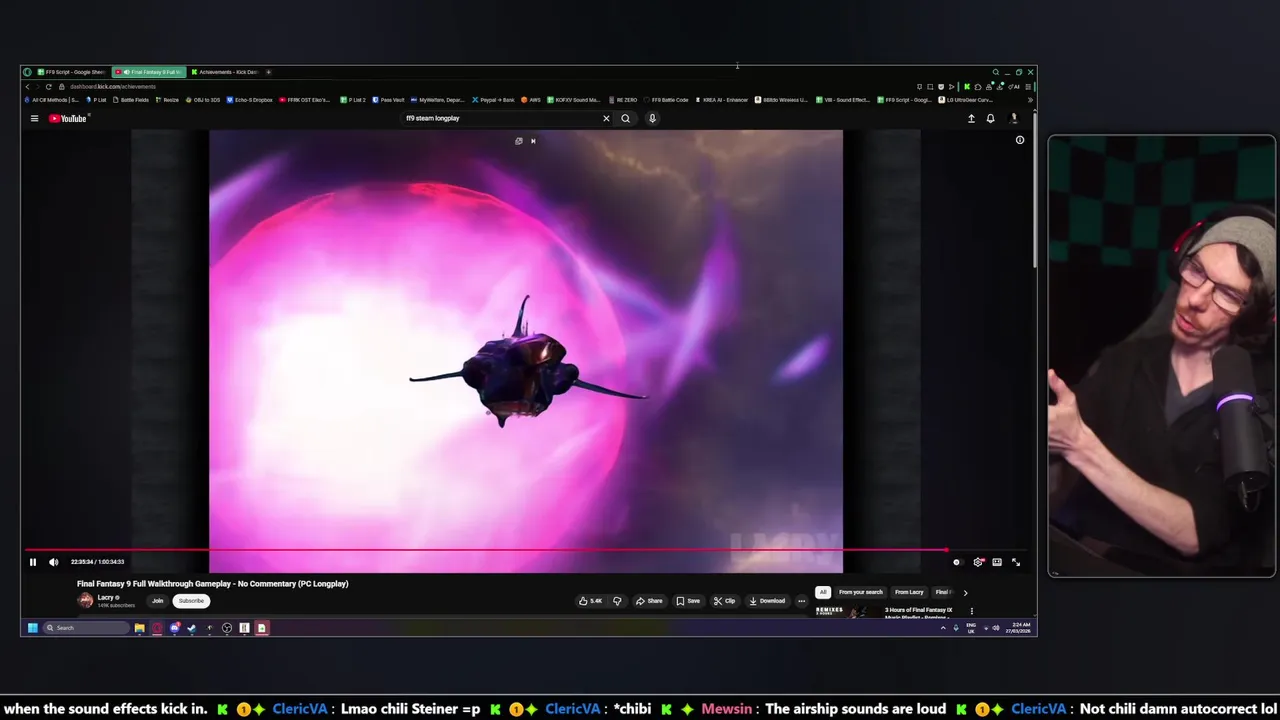
Task: Pause the YouTube video
Action: (x=33, y=562)
